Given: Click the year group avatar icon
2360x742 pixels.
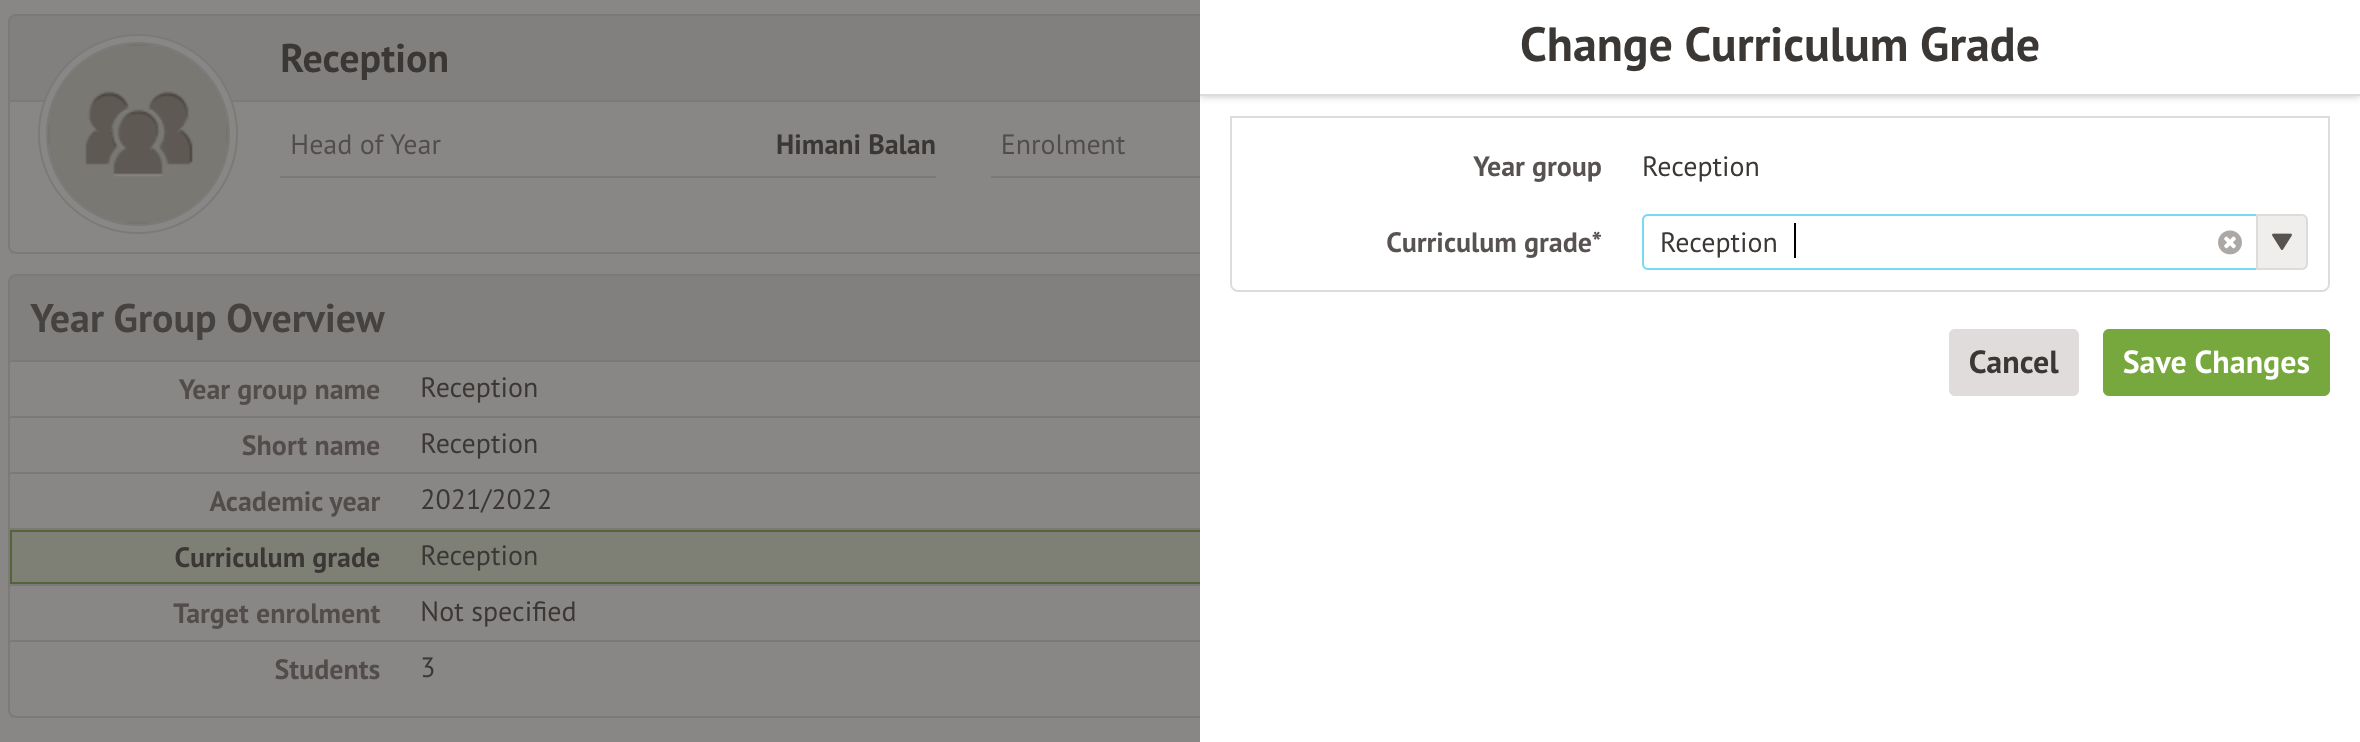Looking at the screenshot, I should [x=138, y=134].
